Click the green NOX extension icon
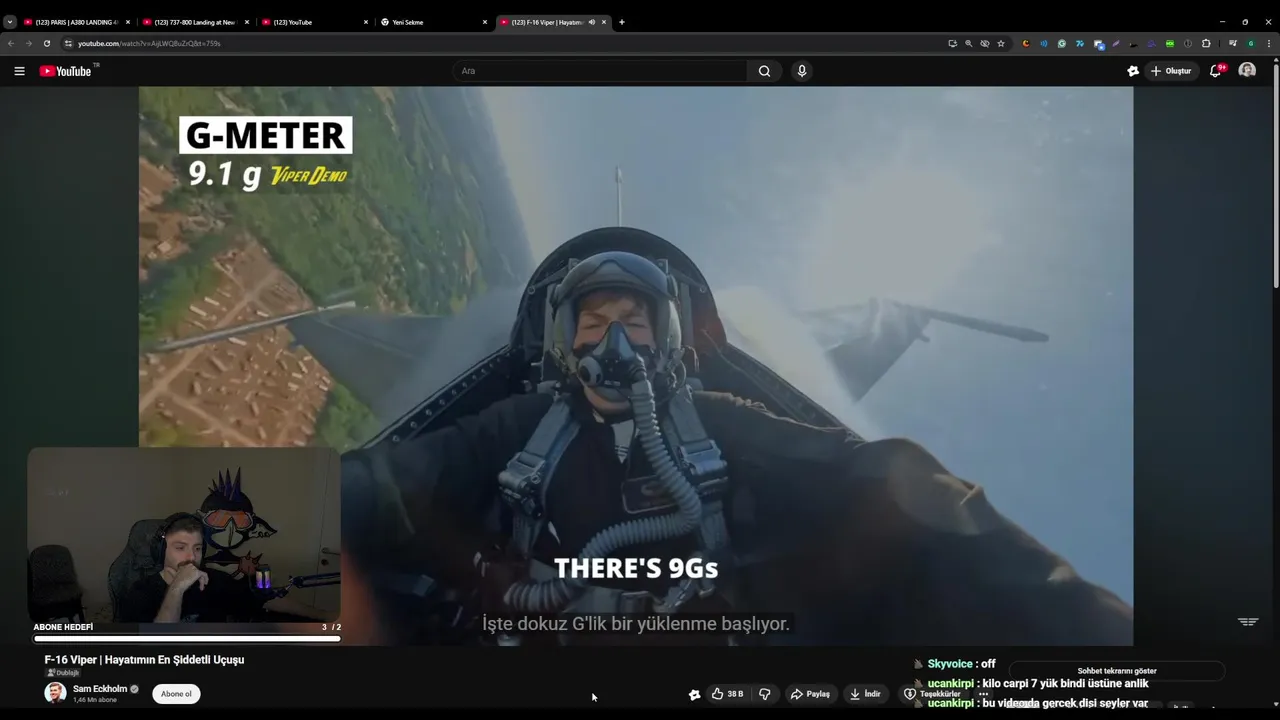Image resolution: width=1280 pixels, height=720 pixels. [x=1170, y=44]
